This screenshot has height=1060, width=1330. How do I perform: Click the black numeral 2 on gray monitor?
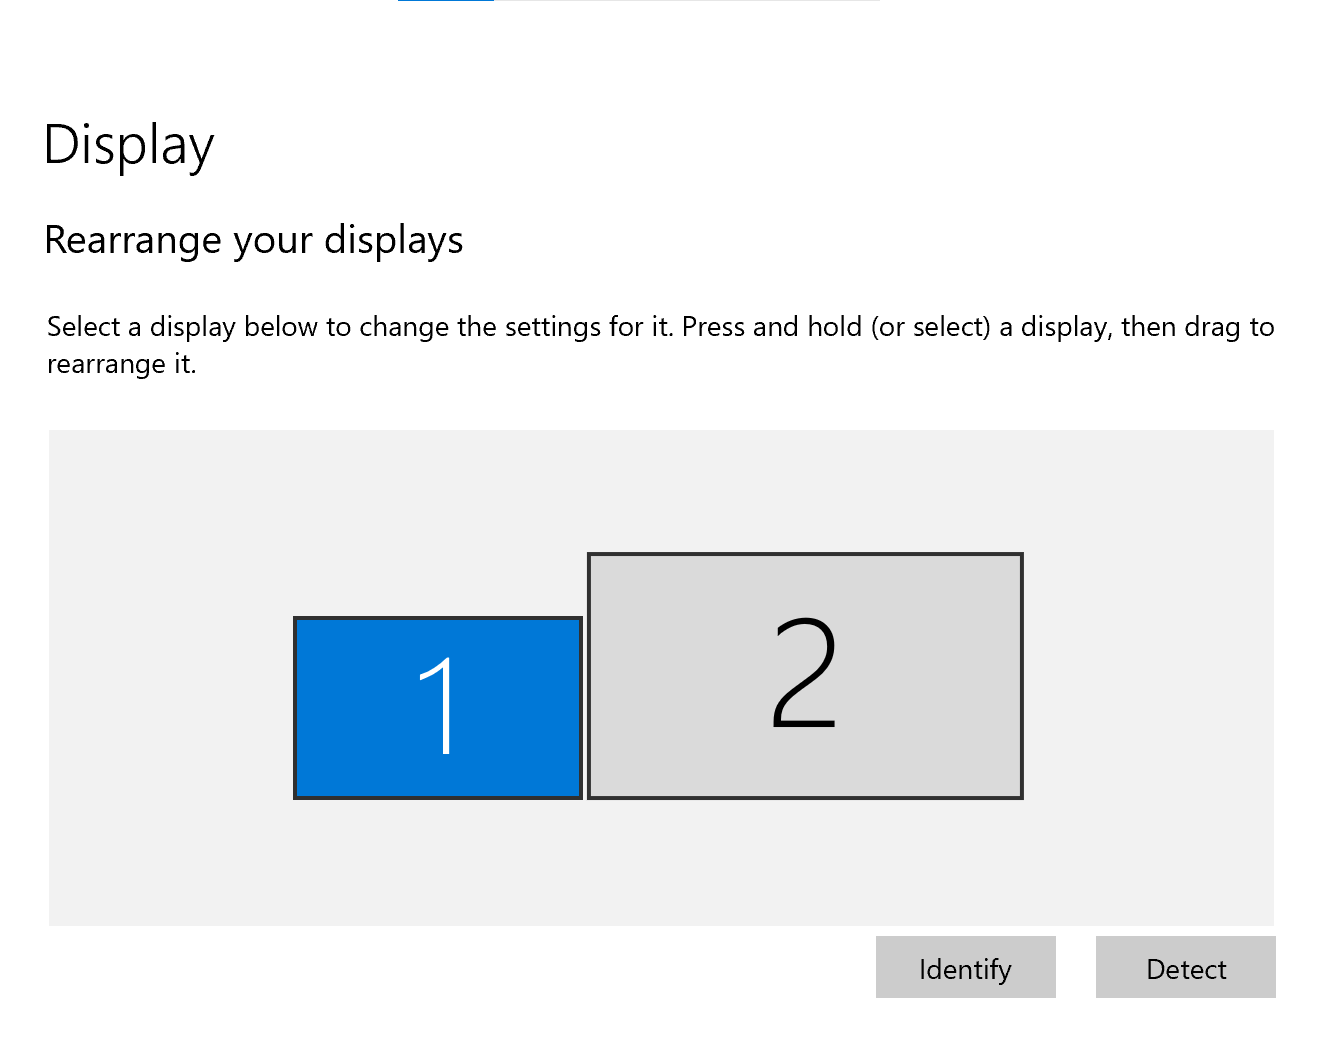[x=804, y=673]
